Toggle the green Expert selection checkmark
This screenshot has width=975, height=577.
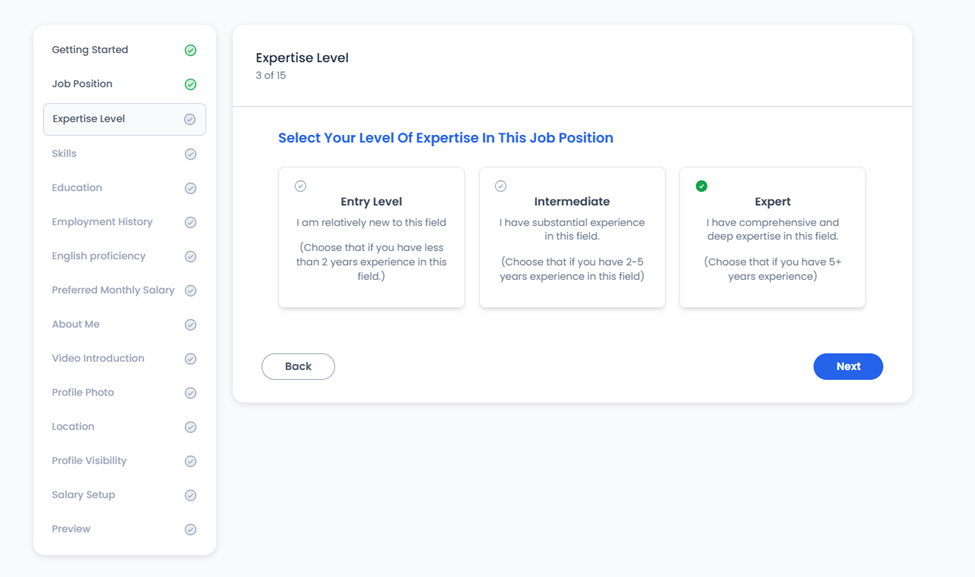tap(701, 186)
